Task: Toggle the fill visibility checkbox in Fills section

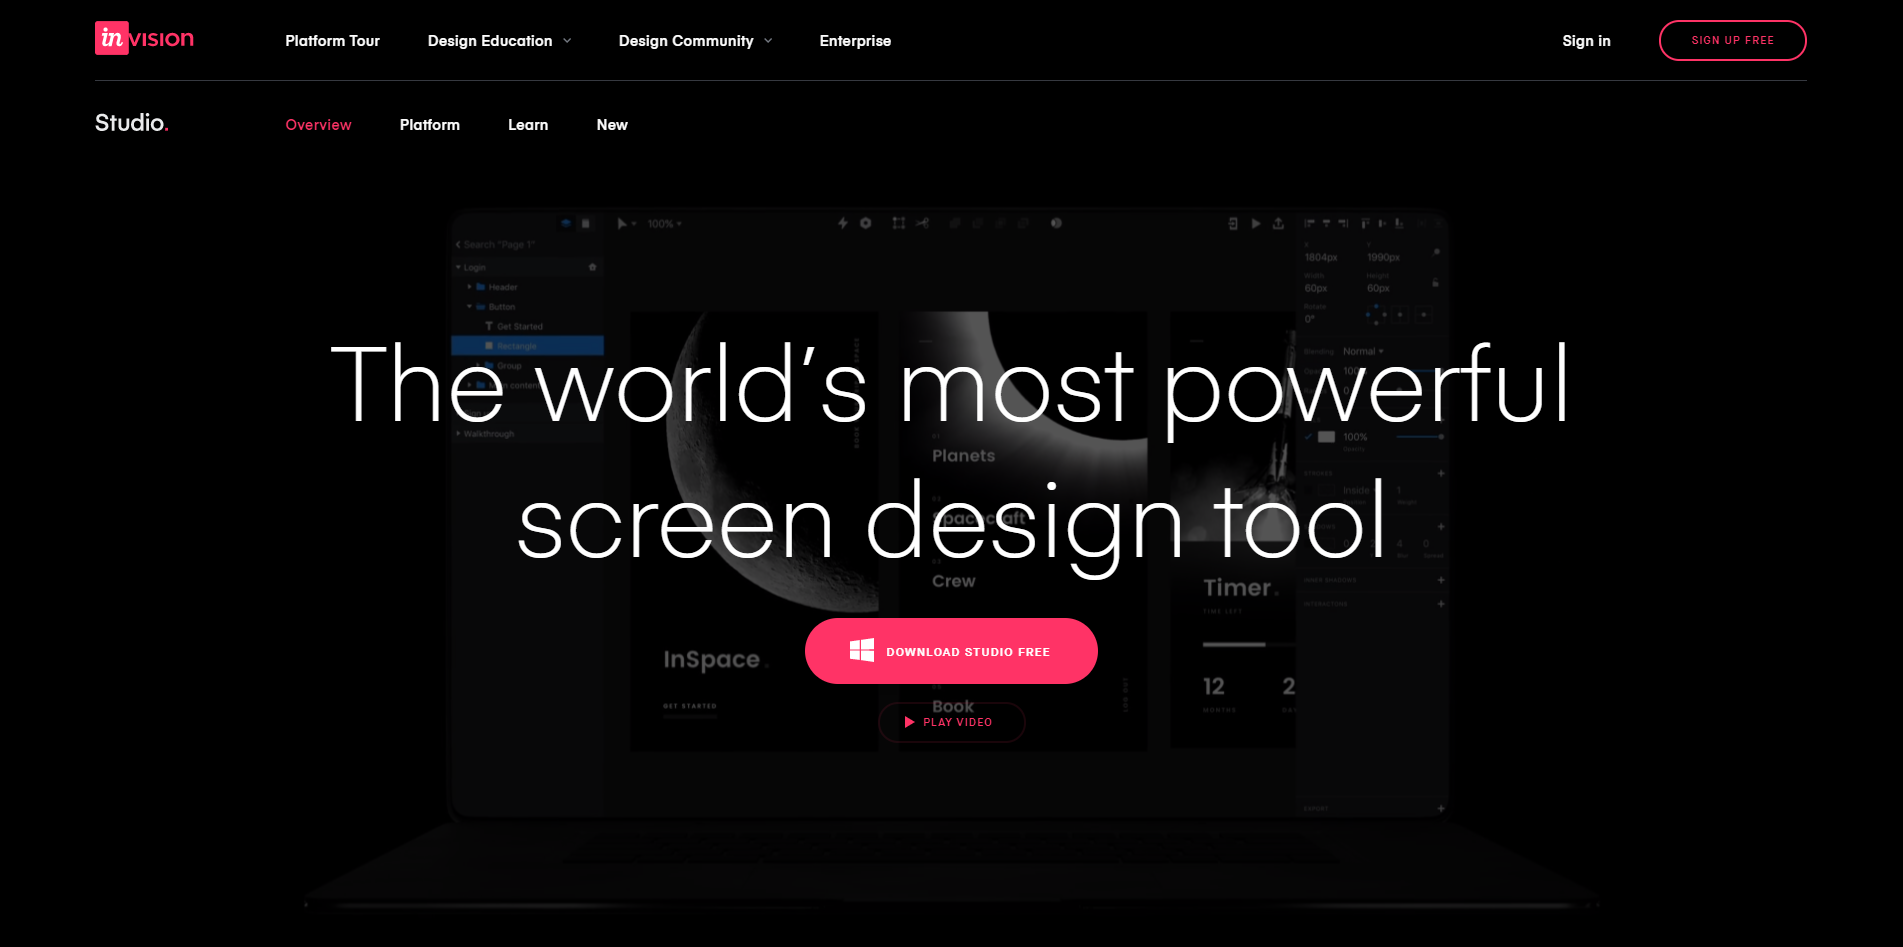Action: coord(1309,437)
